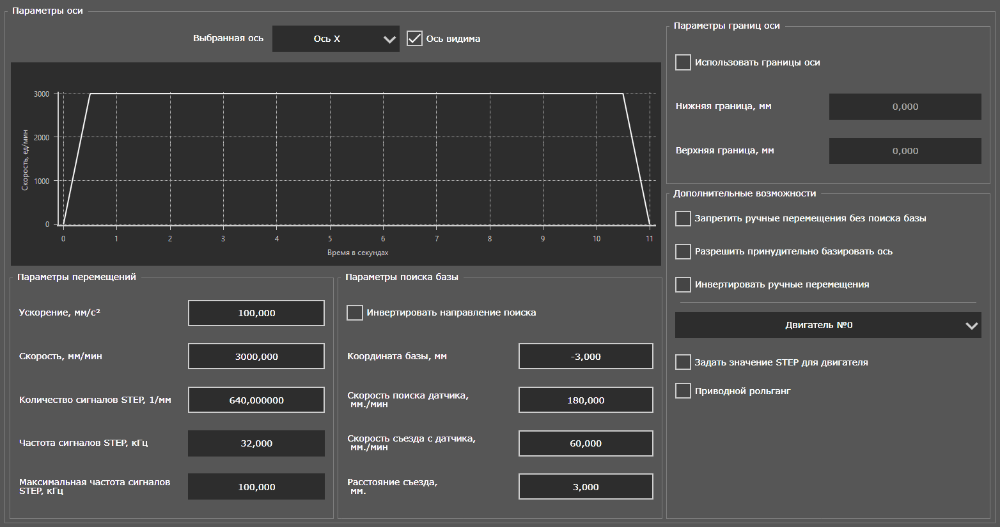Click the 'Максимальная частота сигналов STEP' field
The image size is (1000, 527).
click(x=256, y=487)
